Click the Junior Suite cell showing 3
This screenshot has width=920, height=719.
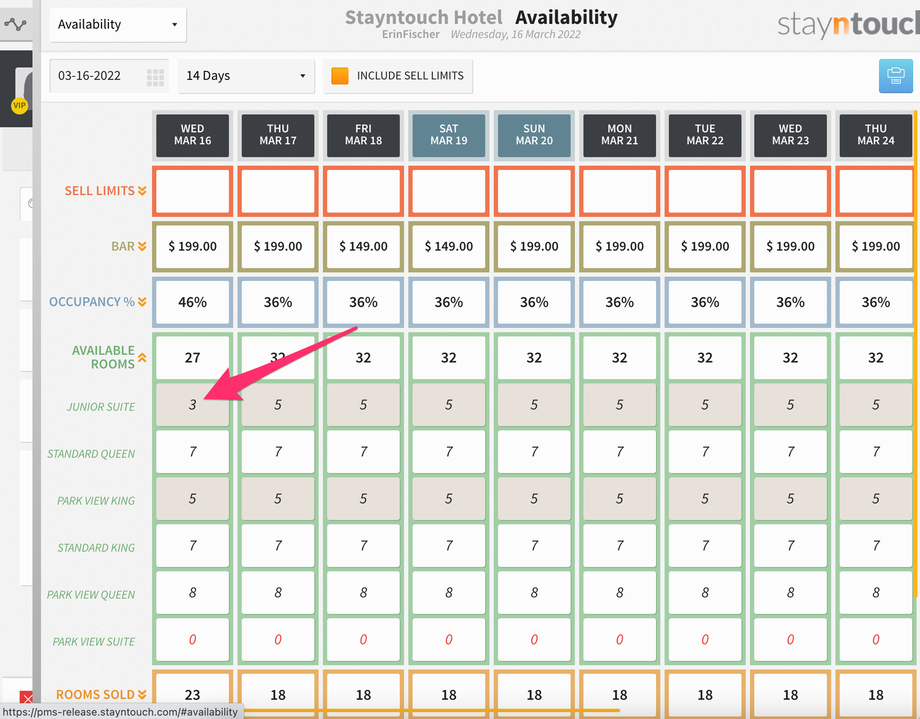tap(192, 404)
